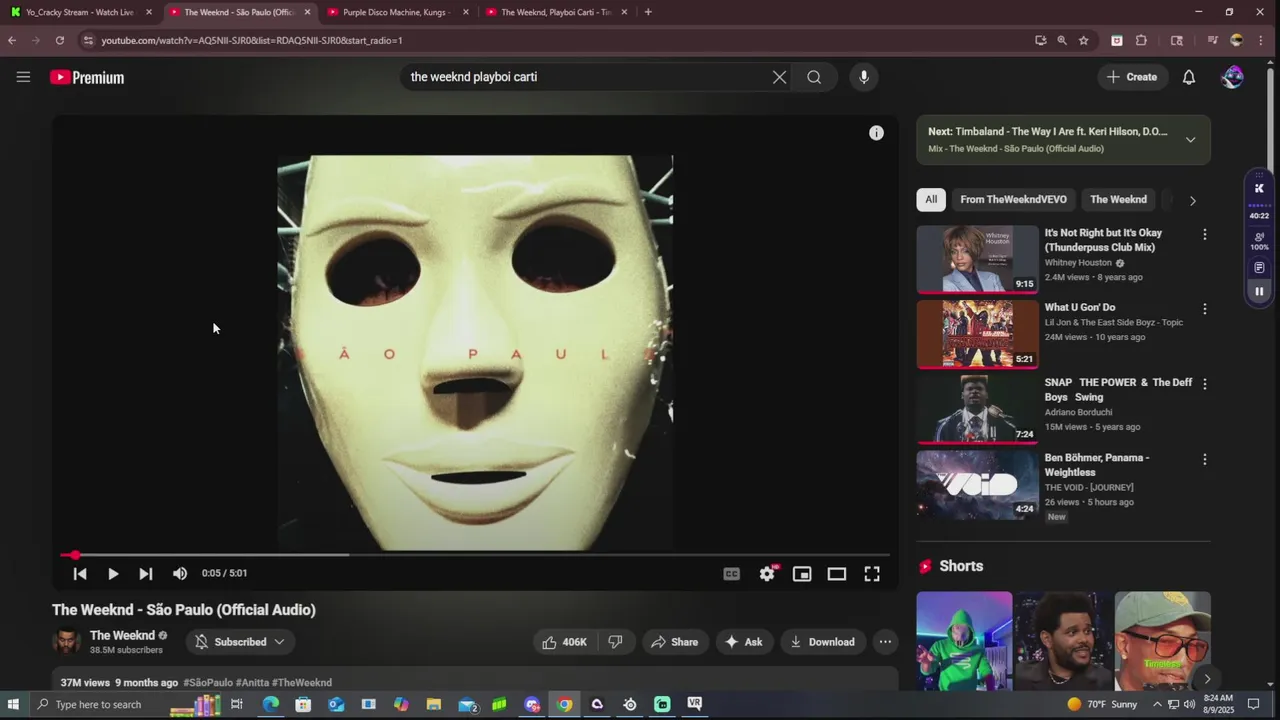1280x720 pixels.
Task: Open Whitney Houston video thumbnail
Action: click(x=978, y=259)
